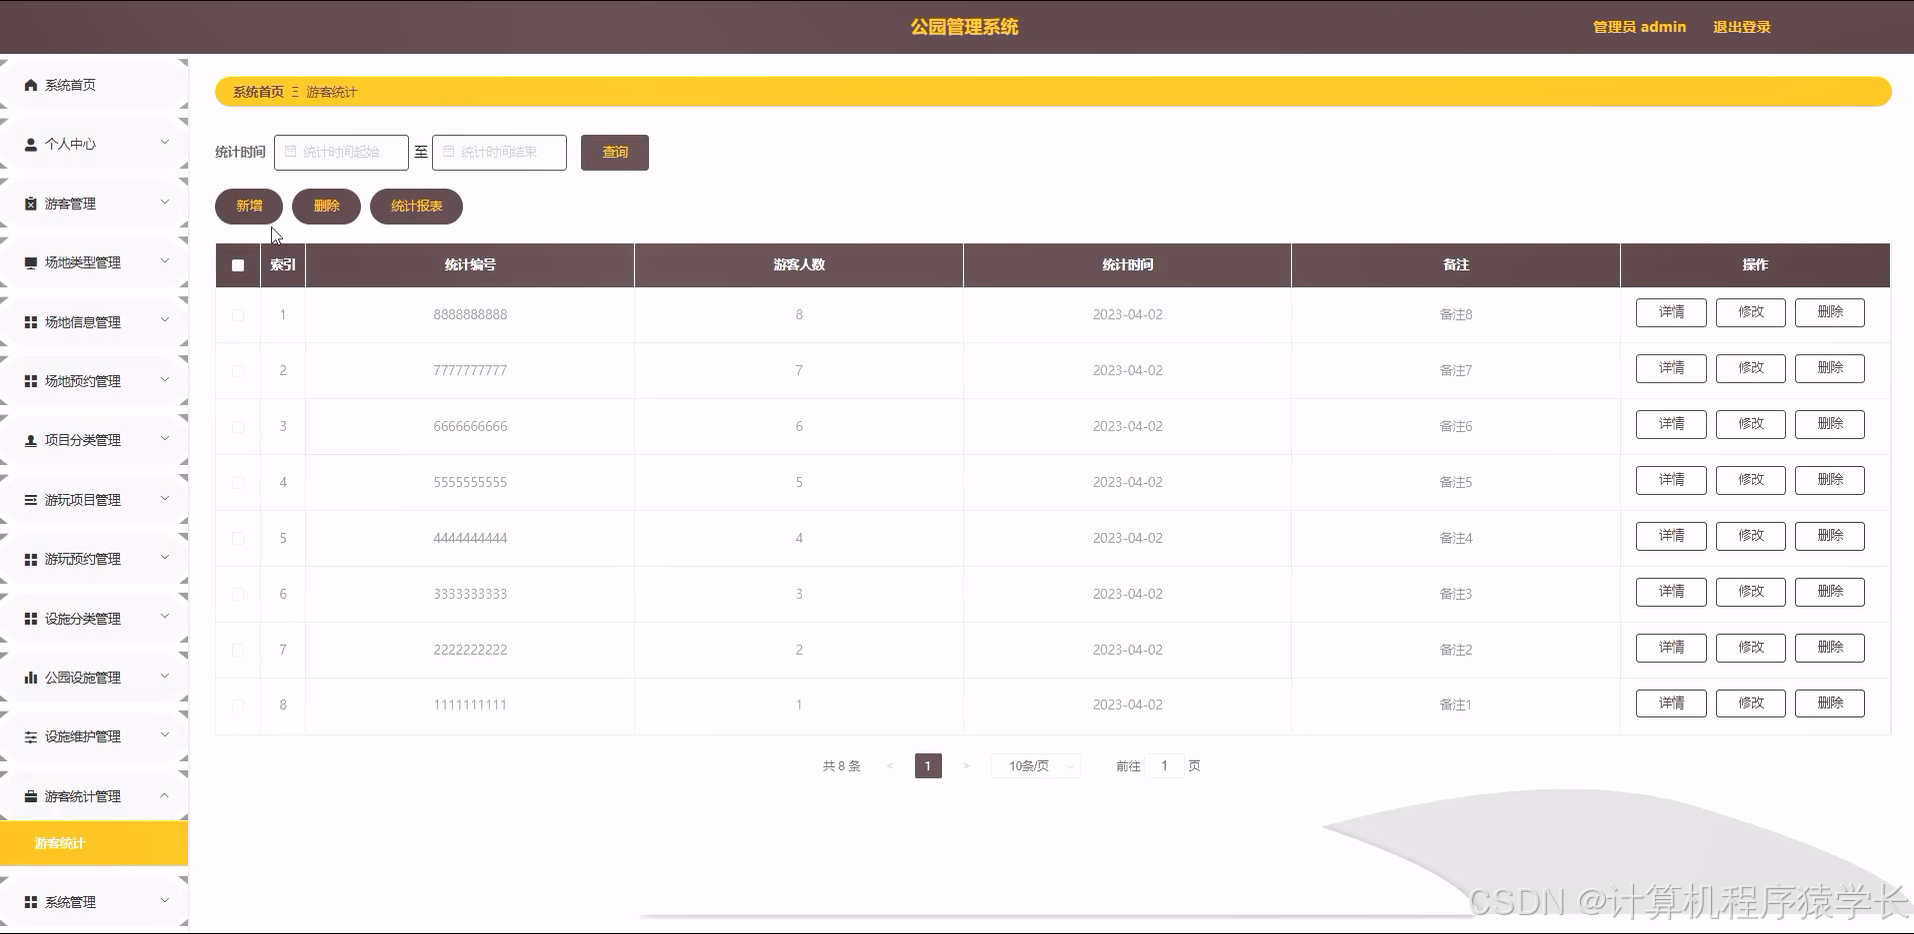Click the 游客人数 column header
This screenshot has height=934, width=1914.
tap(799, 265)
